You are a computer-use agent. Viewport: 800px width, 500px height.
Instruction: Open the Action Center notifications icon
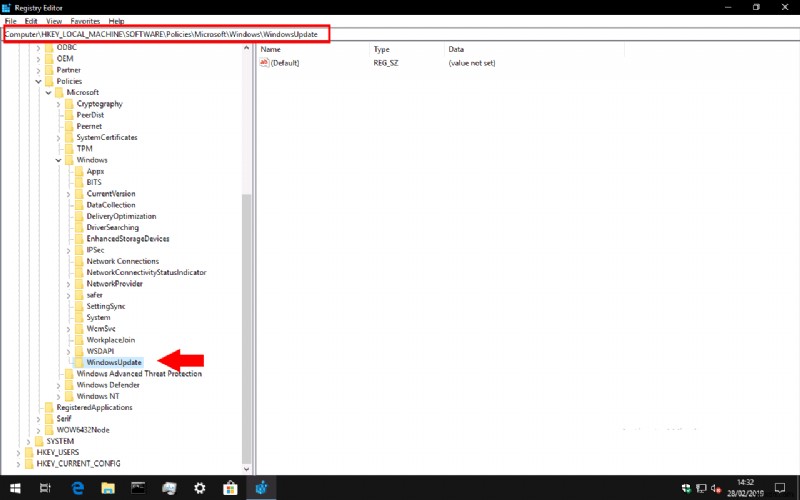tap(780, 488)
